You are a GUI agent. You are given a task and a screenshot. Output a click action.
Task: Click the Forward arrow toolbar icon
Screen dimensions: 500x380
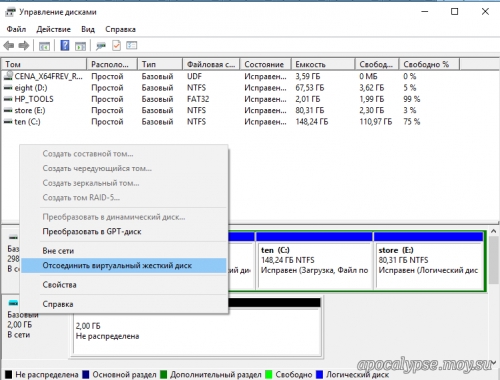coord(24,45)
